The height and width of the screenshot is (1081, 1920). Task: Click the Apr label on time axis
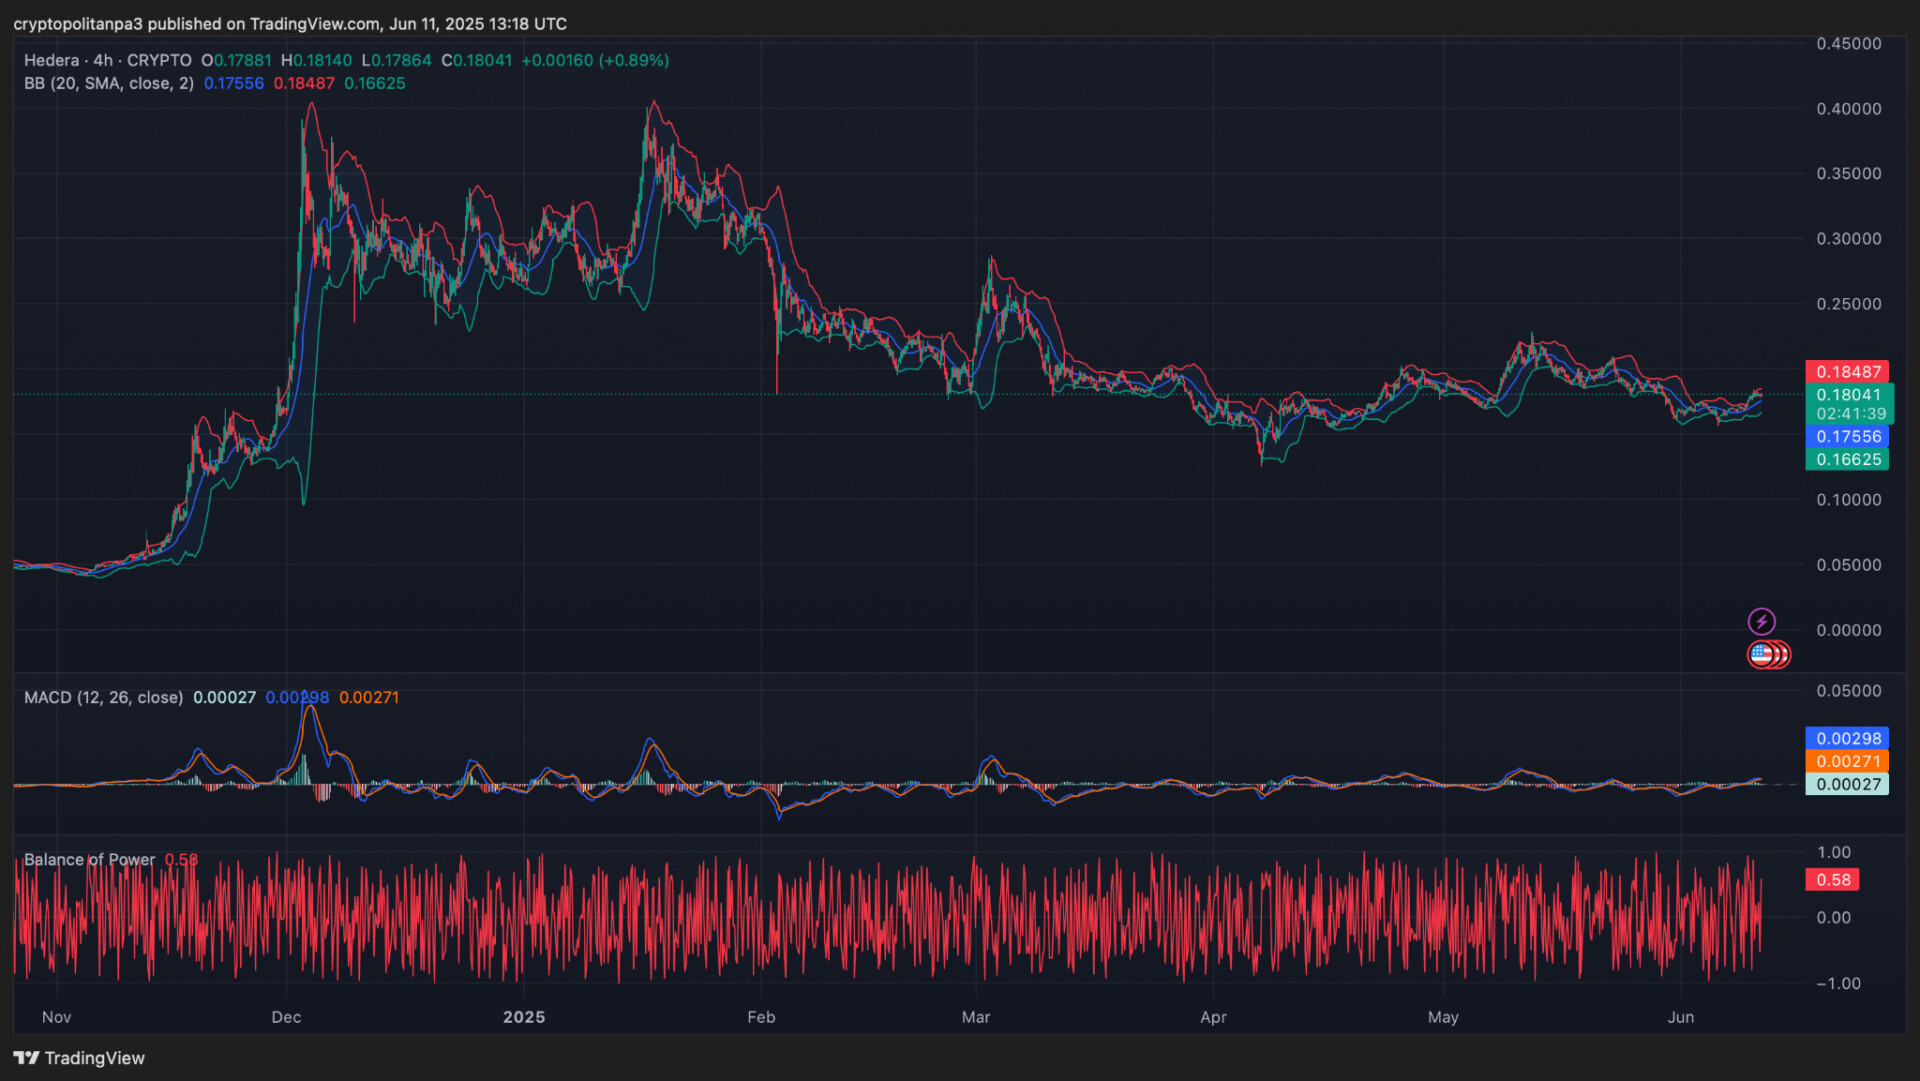(x=1213, y=1017)
